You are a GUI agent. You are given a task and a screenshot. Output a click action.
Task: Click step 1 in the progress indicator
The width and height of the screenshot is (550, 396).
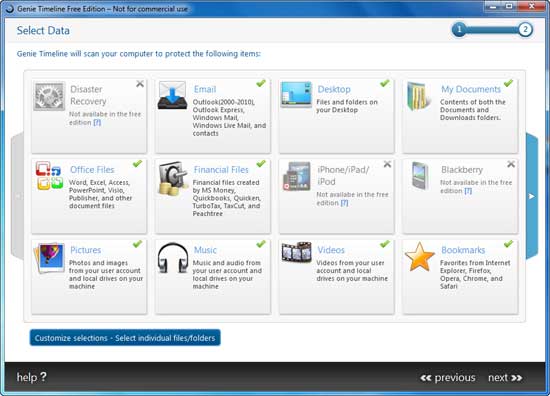tap(459, 29)
